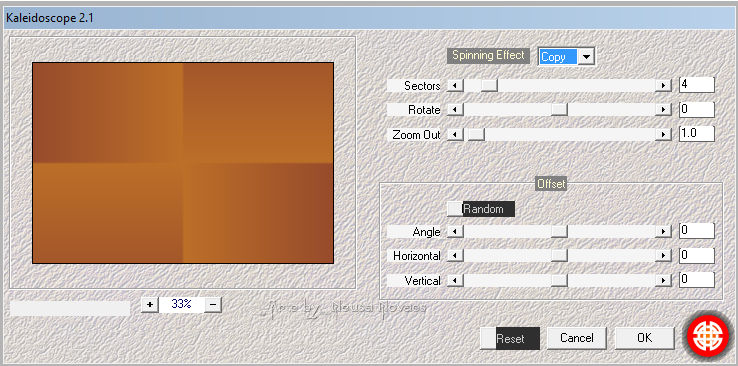Click the Zoom Out value field
The image size is (738, 366).
697,134
